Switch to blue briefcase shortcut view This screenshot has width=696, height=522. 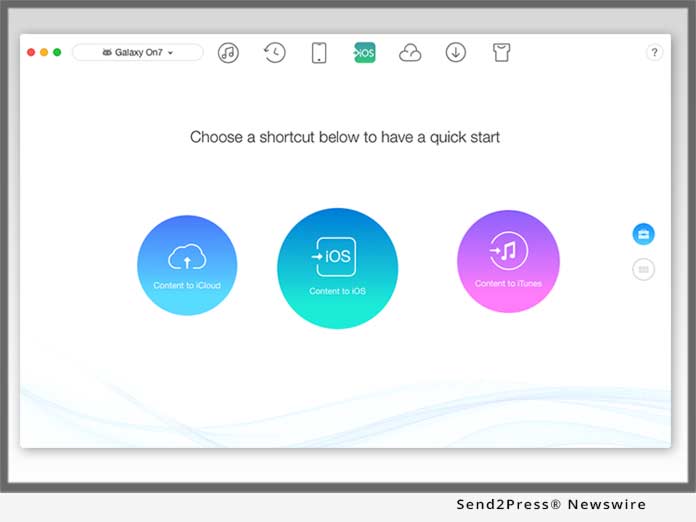pos(644,234)
